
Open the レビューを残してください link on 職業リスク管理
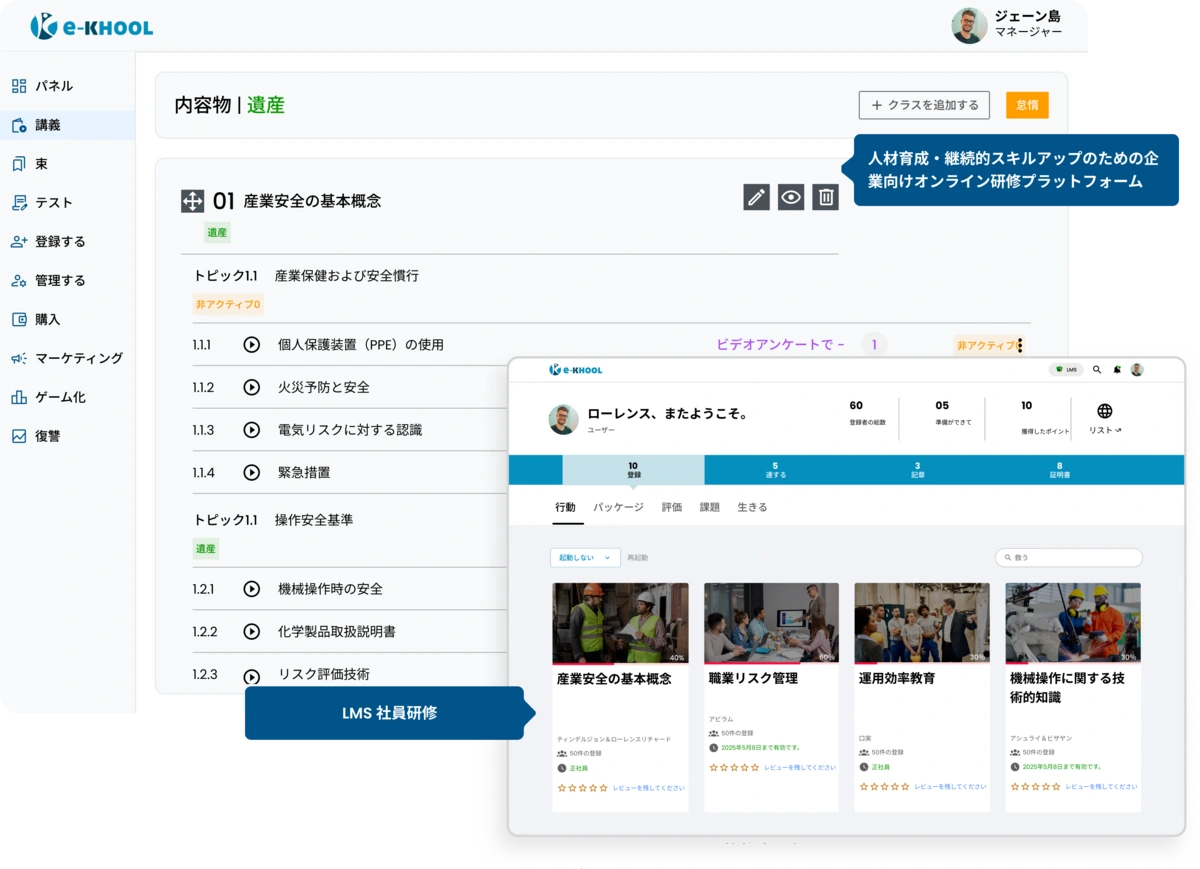pos(800,767)
